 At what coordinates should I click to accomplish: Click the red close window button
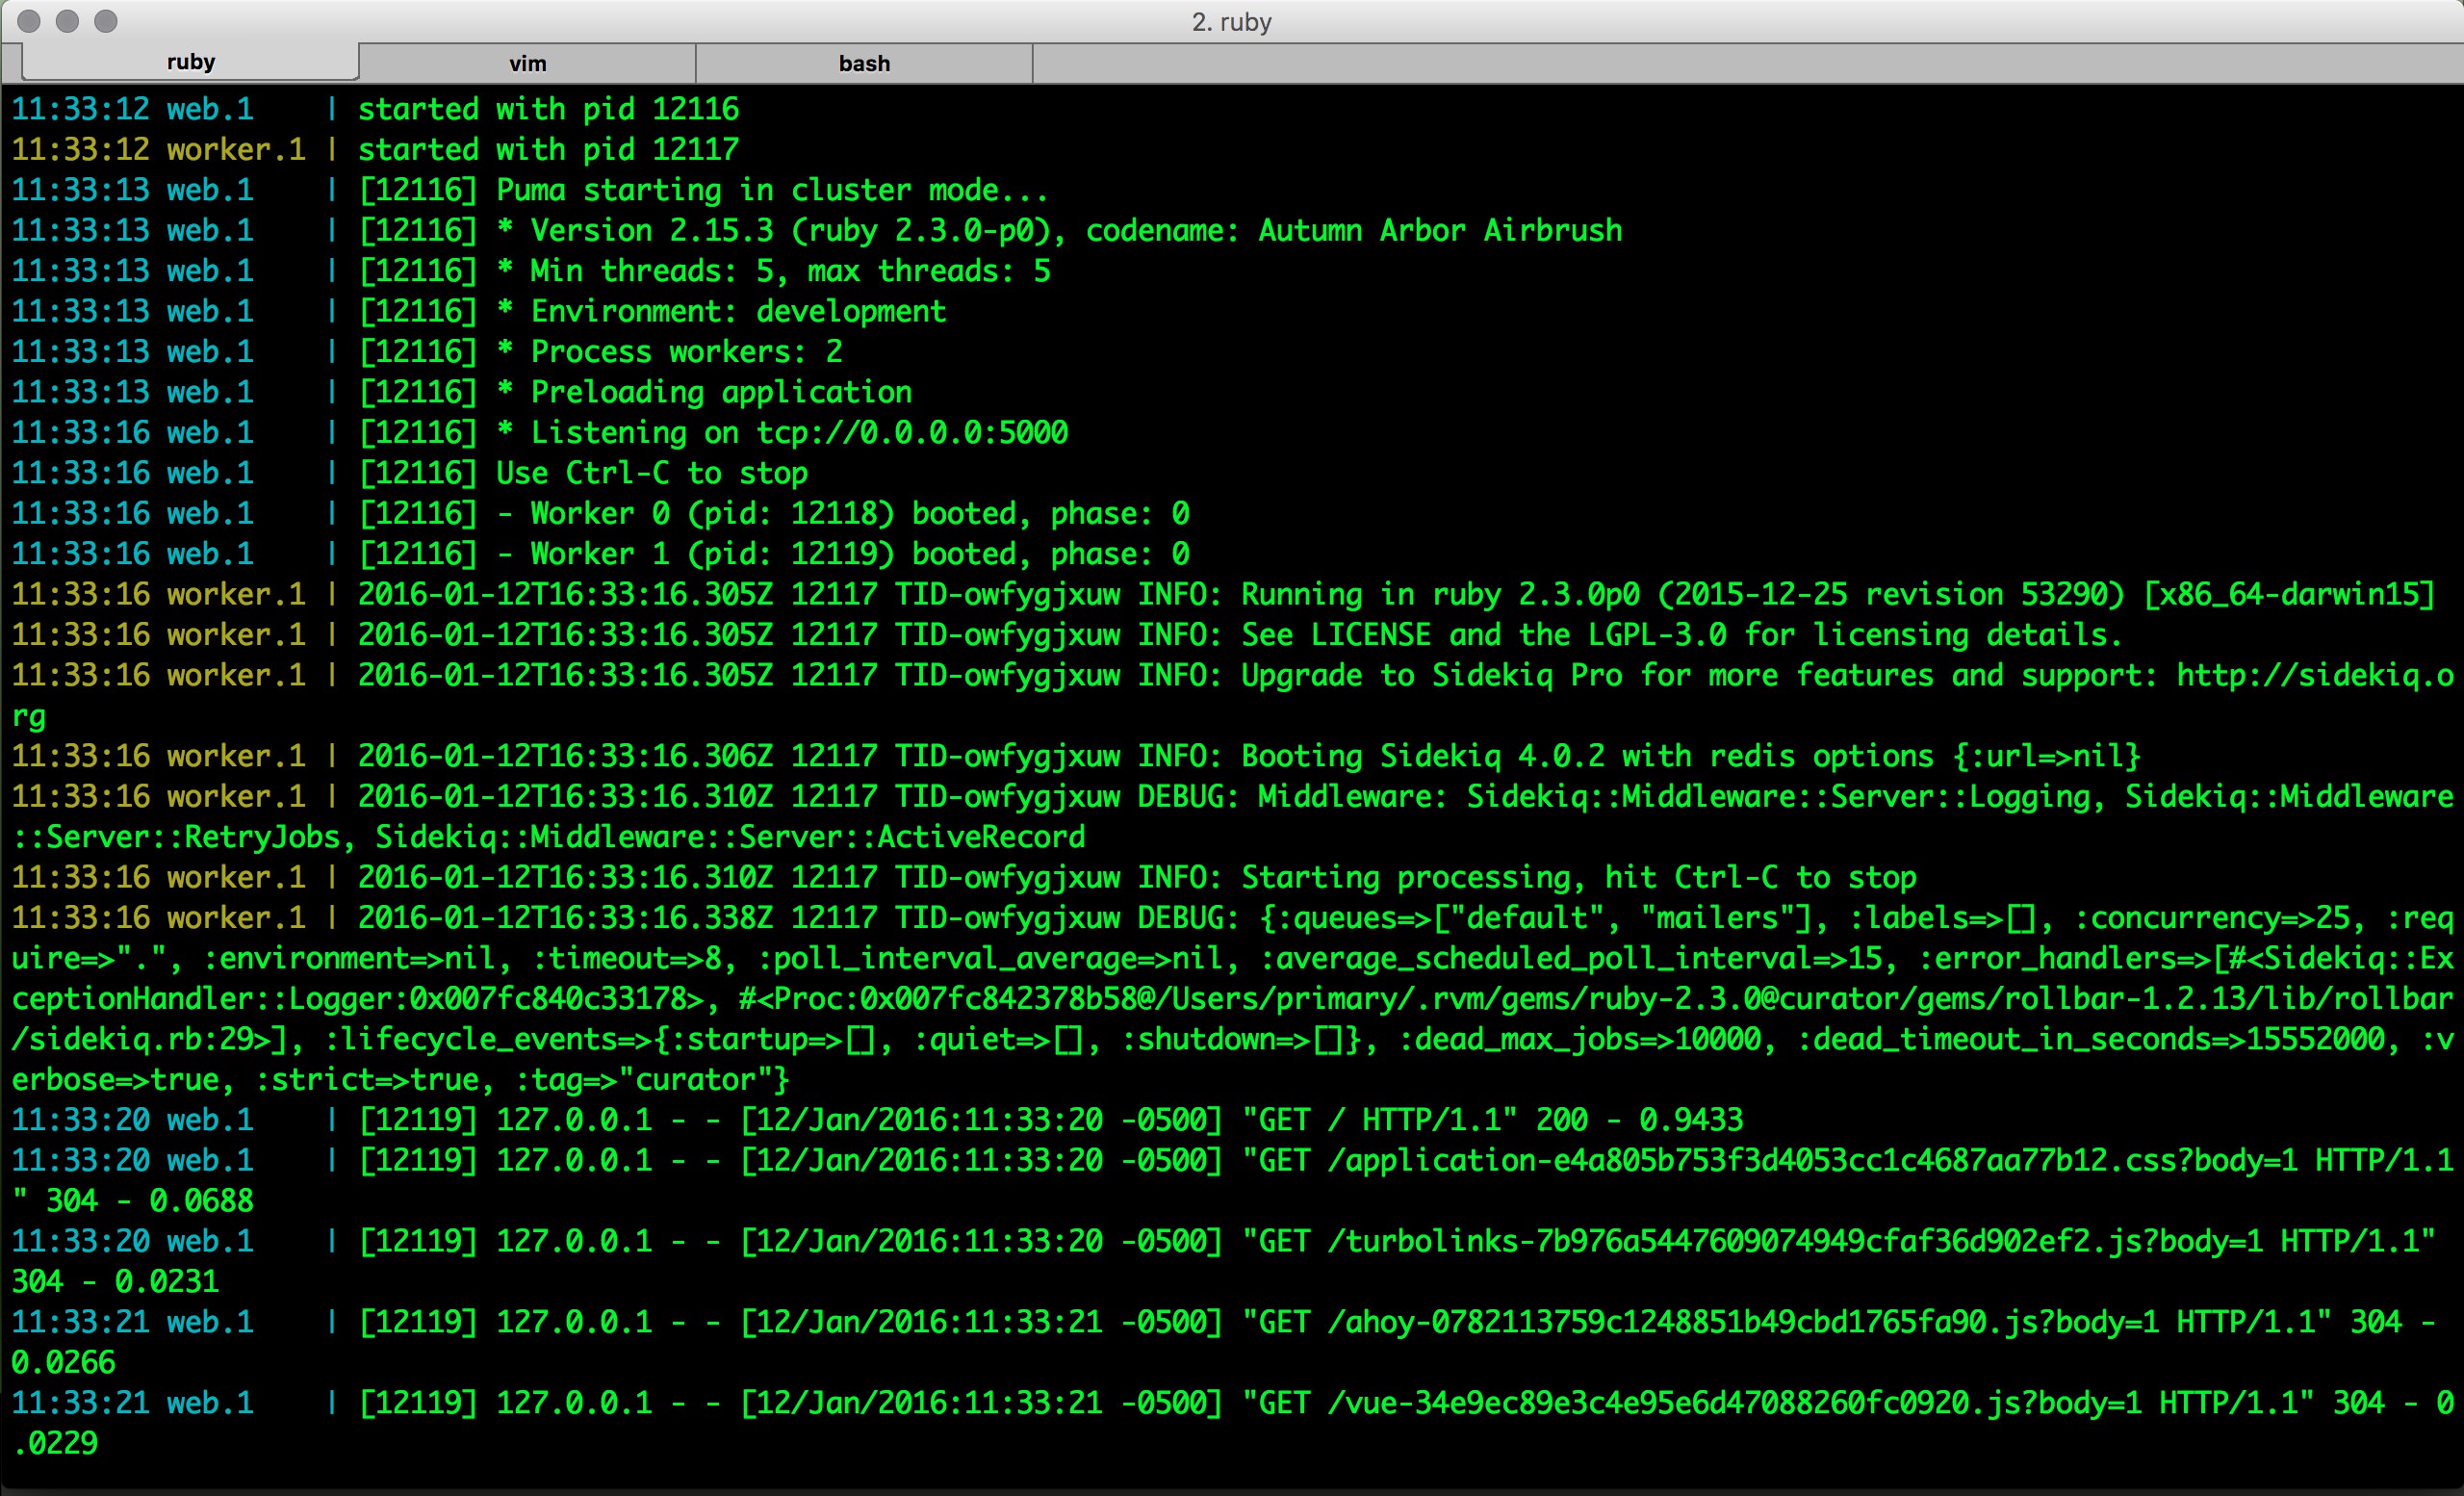(29, 21)
